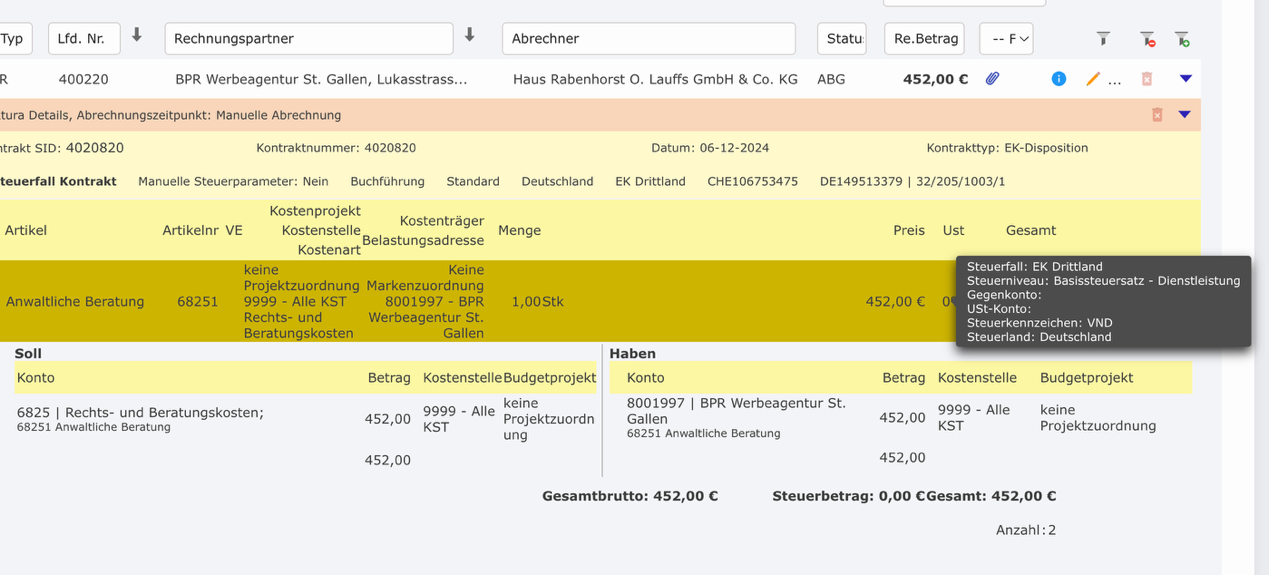Select Haus Rabenhorst O. Lauffs abrechner cell

(x=655, y=79)
